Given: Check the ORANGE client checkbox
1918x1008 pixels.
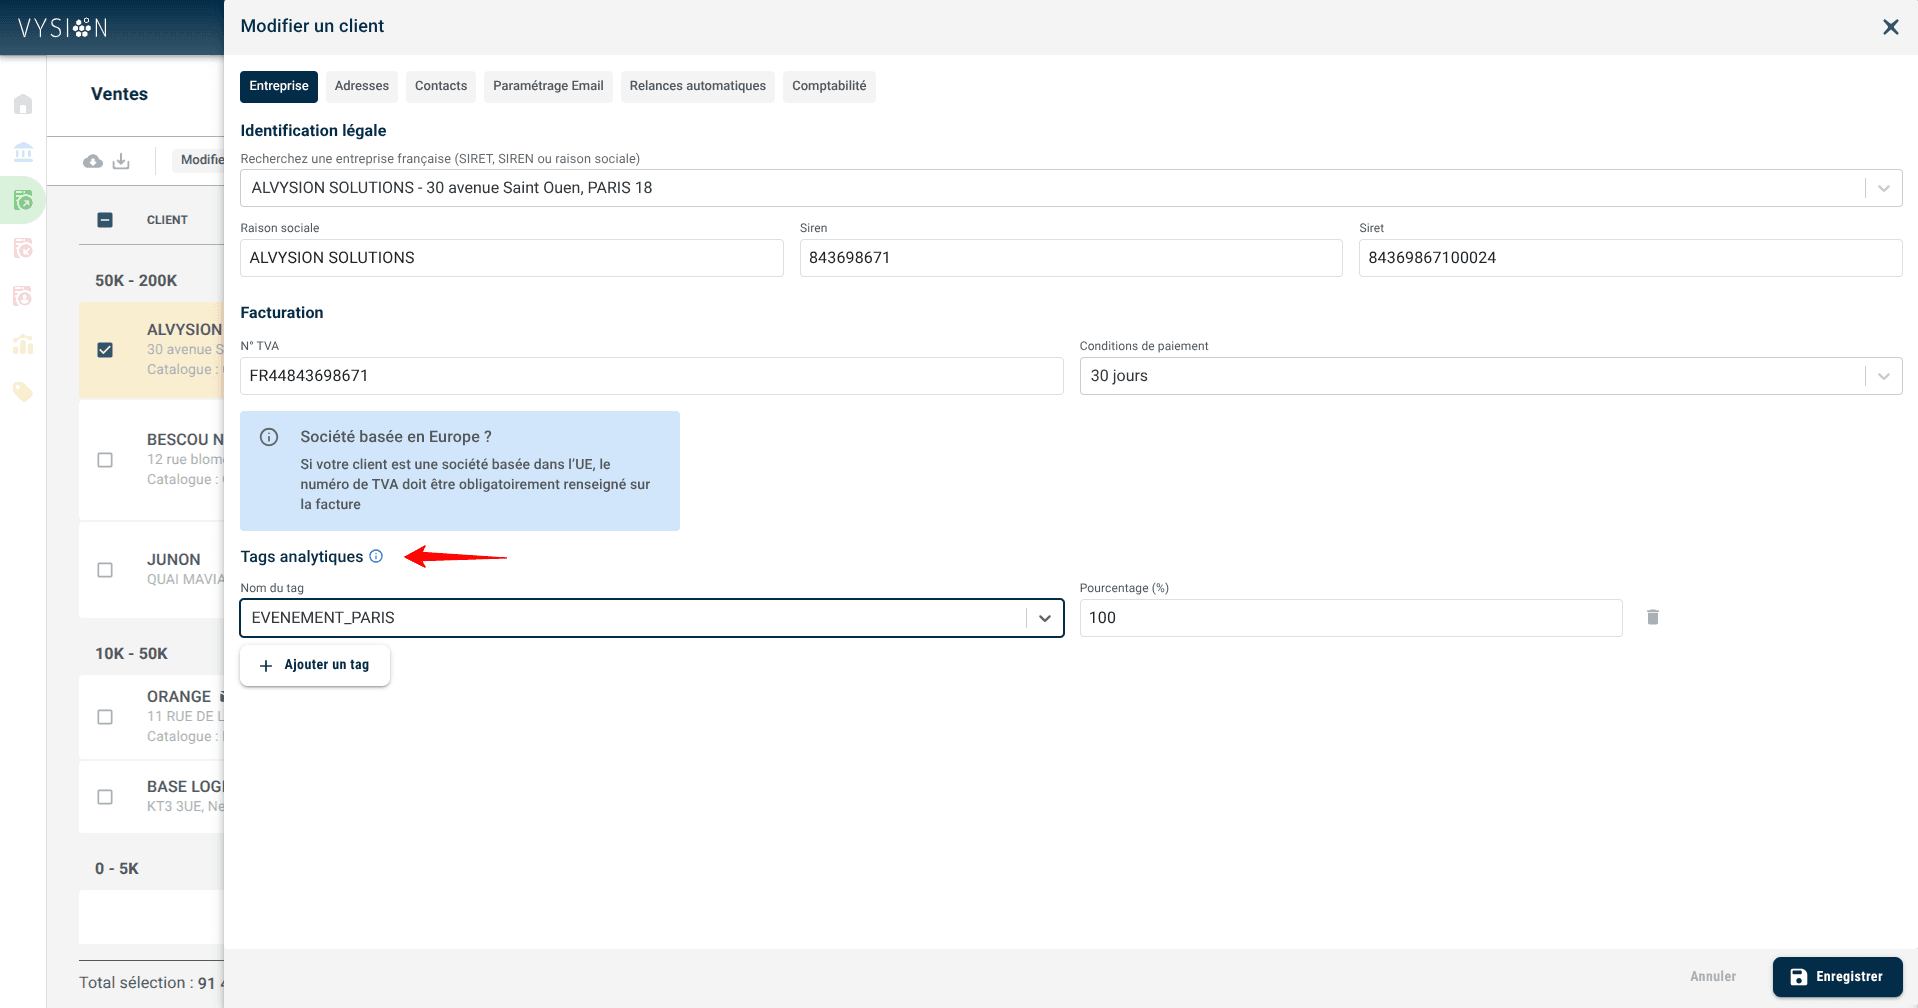Looking at the screenshot, I should (x=105, y=717).
